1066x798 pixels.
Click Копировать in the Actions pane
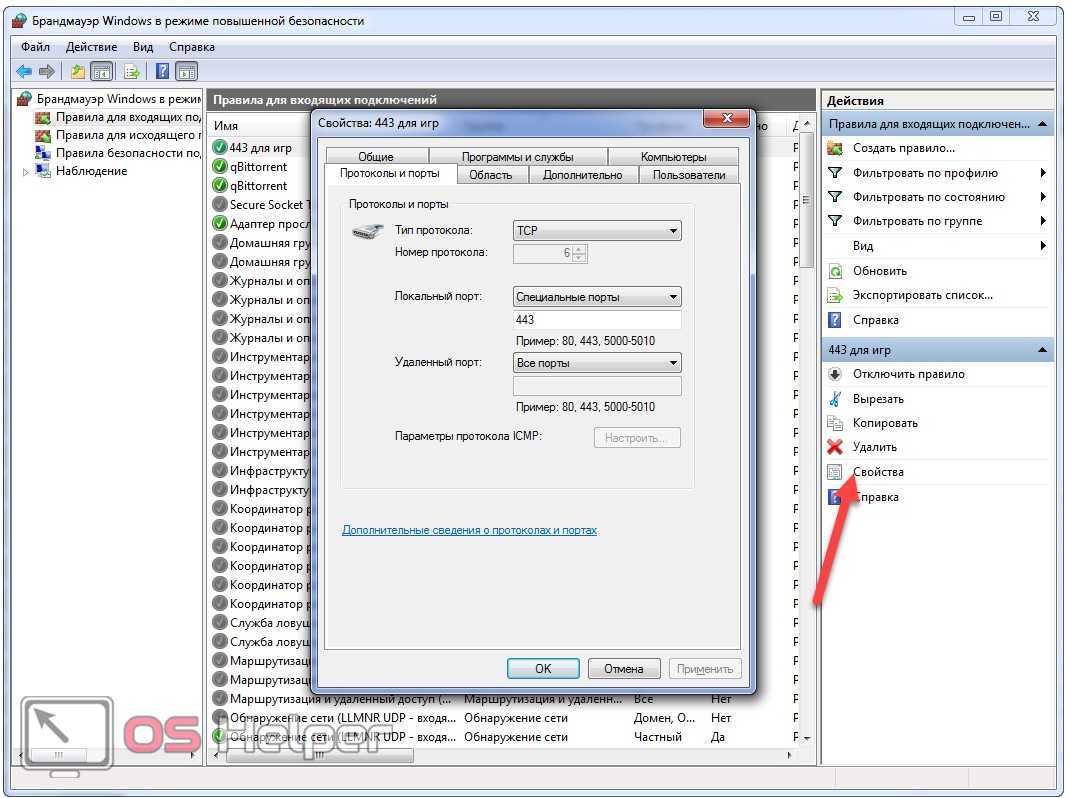pos(885,423)
